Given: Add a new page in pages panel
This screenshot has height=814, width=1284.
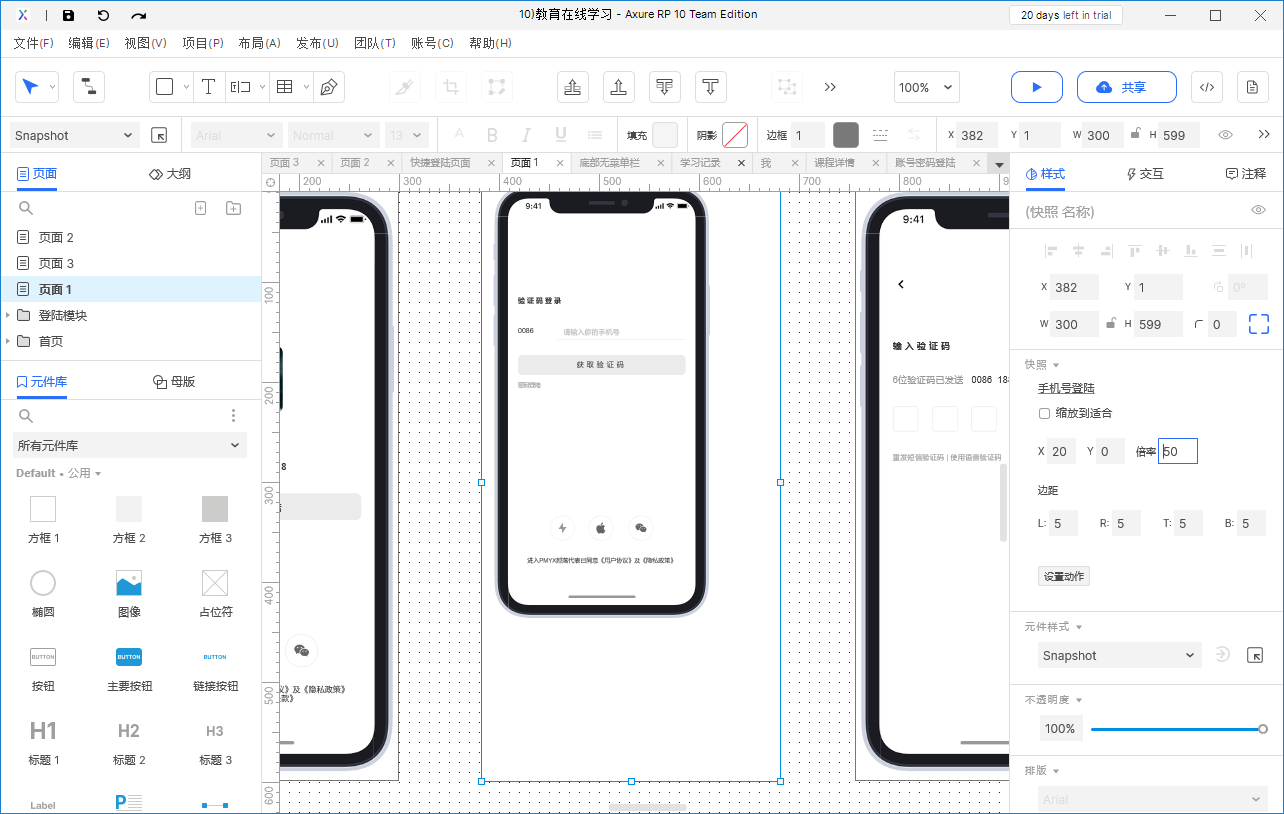Looking at the screenshot, I should tap(200, 208).
